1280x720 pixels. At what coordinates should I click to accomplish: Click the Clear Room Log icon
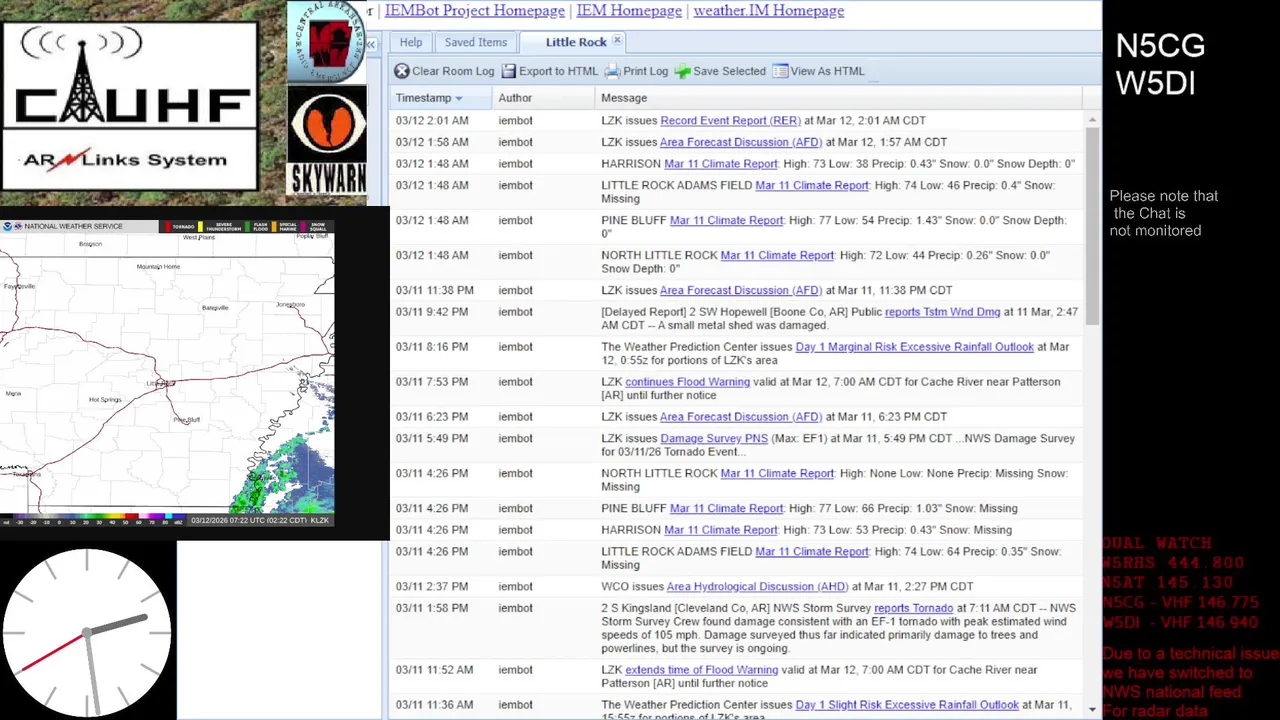coord(402,71)
